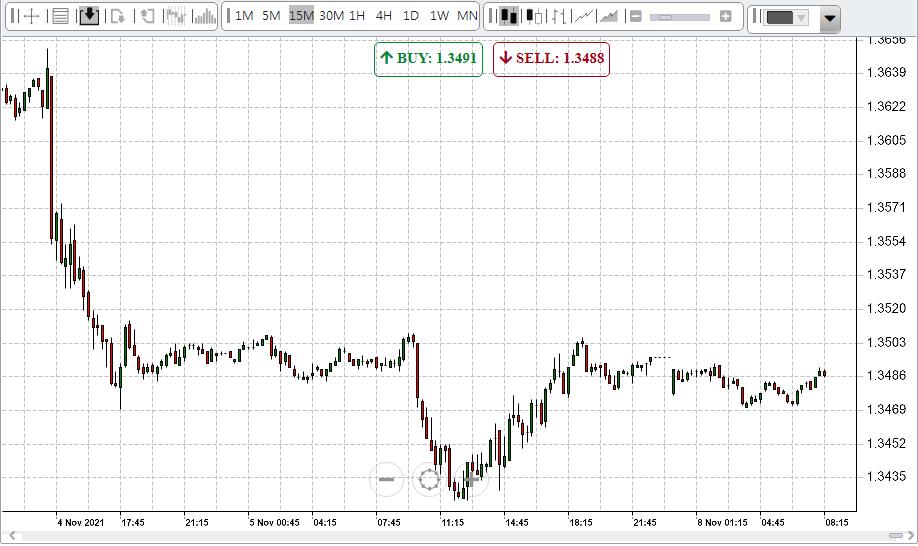Click the chart-type toolbar drag handle
The height and width of the screenshot is (546, 918).
click(x=491, y=16)
